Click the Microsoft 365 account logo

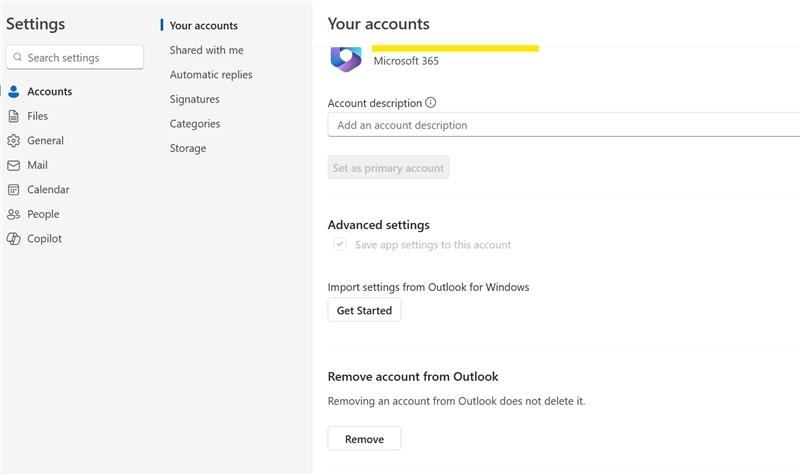(x=346, y=59)
